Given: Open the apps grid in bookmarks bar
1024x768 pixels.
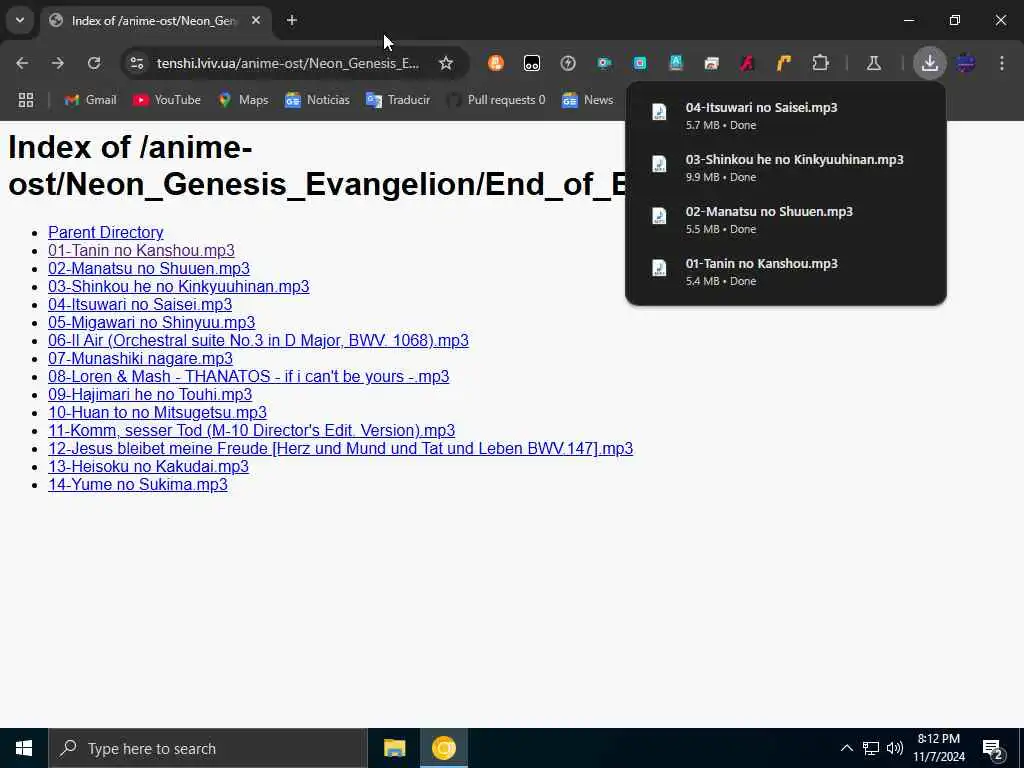Looking at the screenshot, I should (x=26, y=100).
